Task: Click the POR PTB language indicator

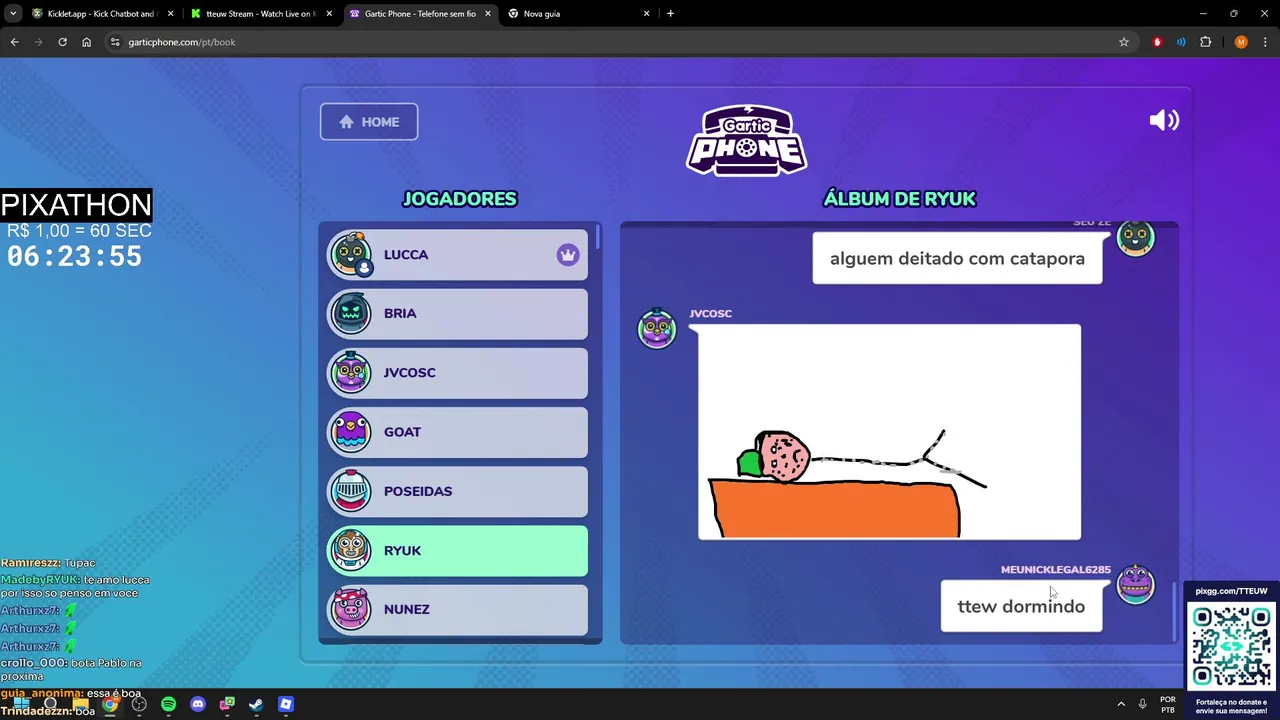Action: pos(1167,704)
